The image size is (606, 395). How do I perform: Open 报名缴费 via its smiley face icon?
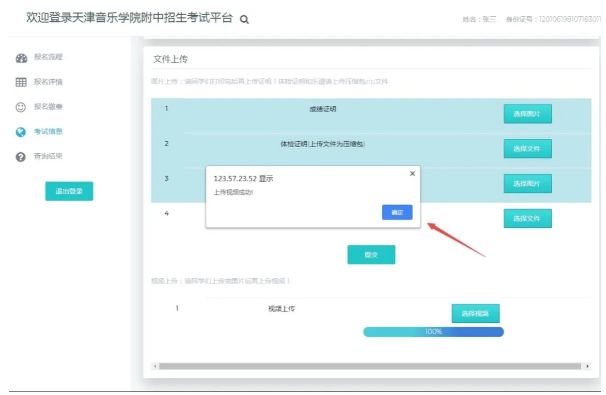pos(20,107)
